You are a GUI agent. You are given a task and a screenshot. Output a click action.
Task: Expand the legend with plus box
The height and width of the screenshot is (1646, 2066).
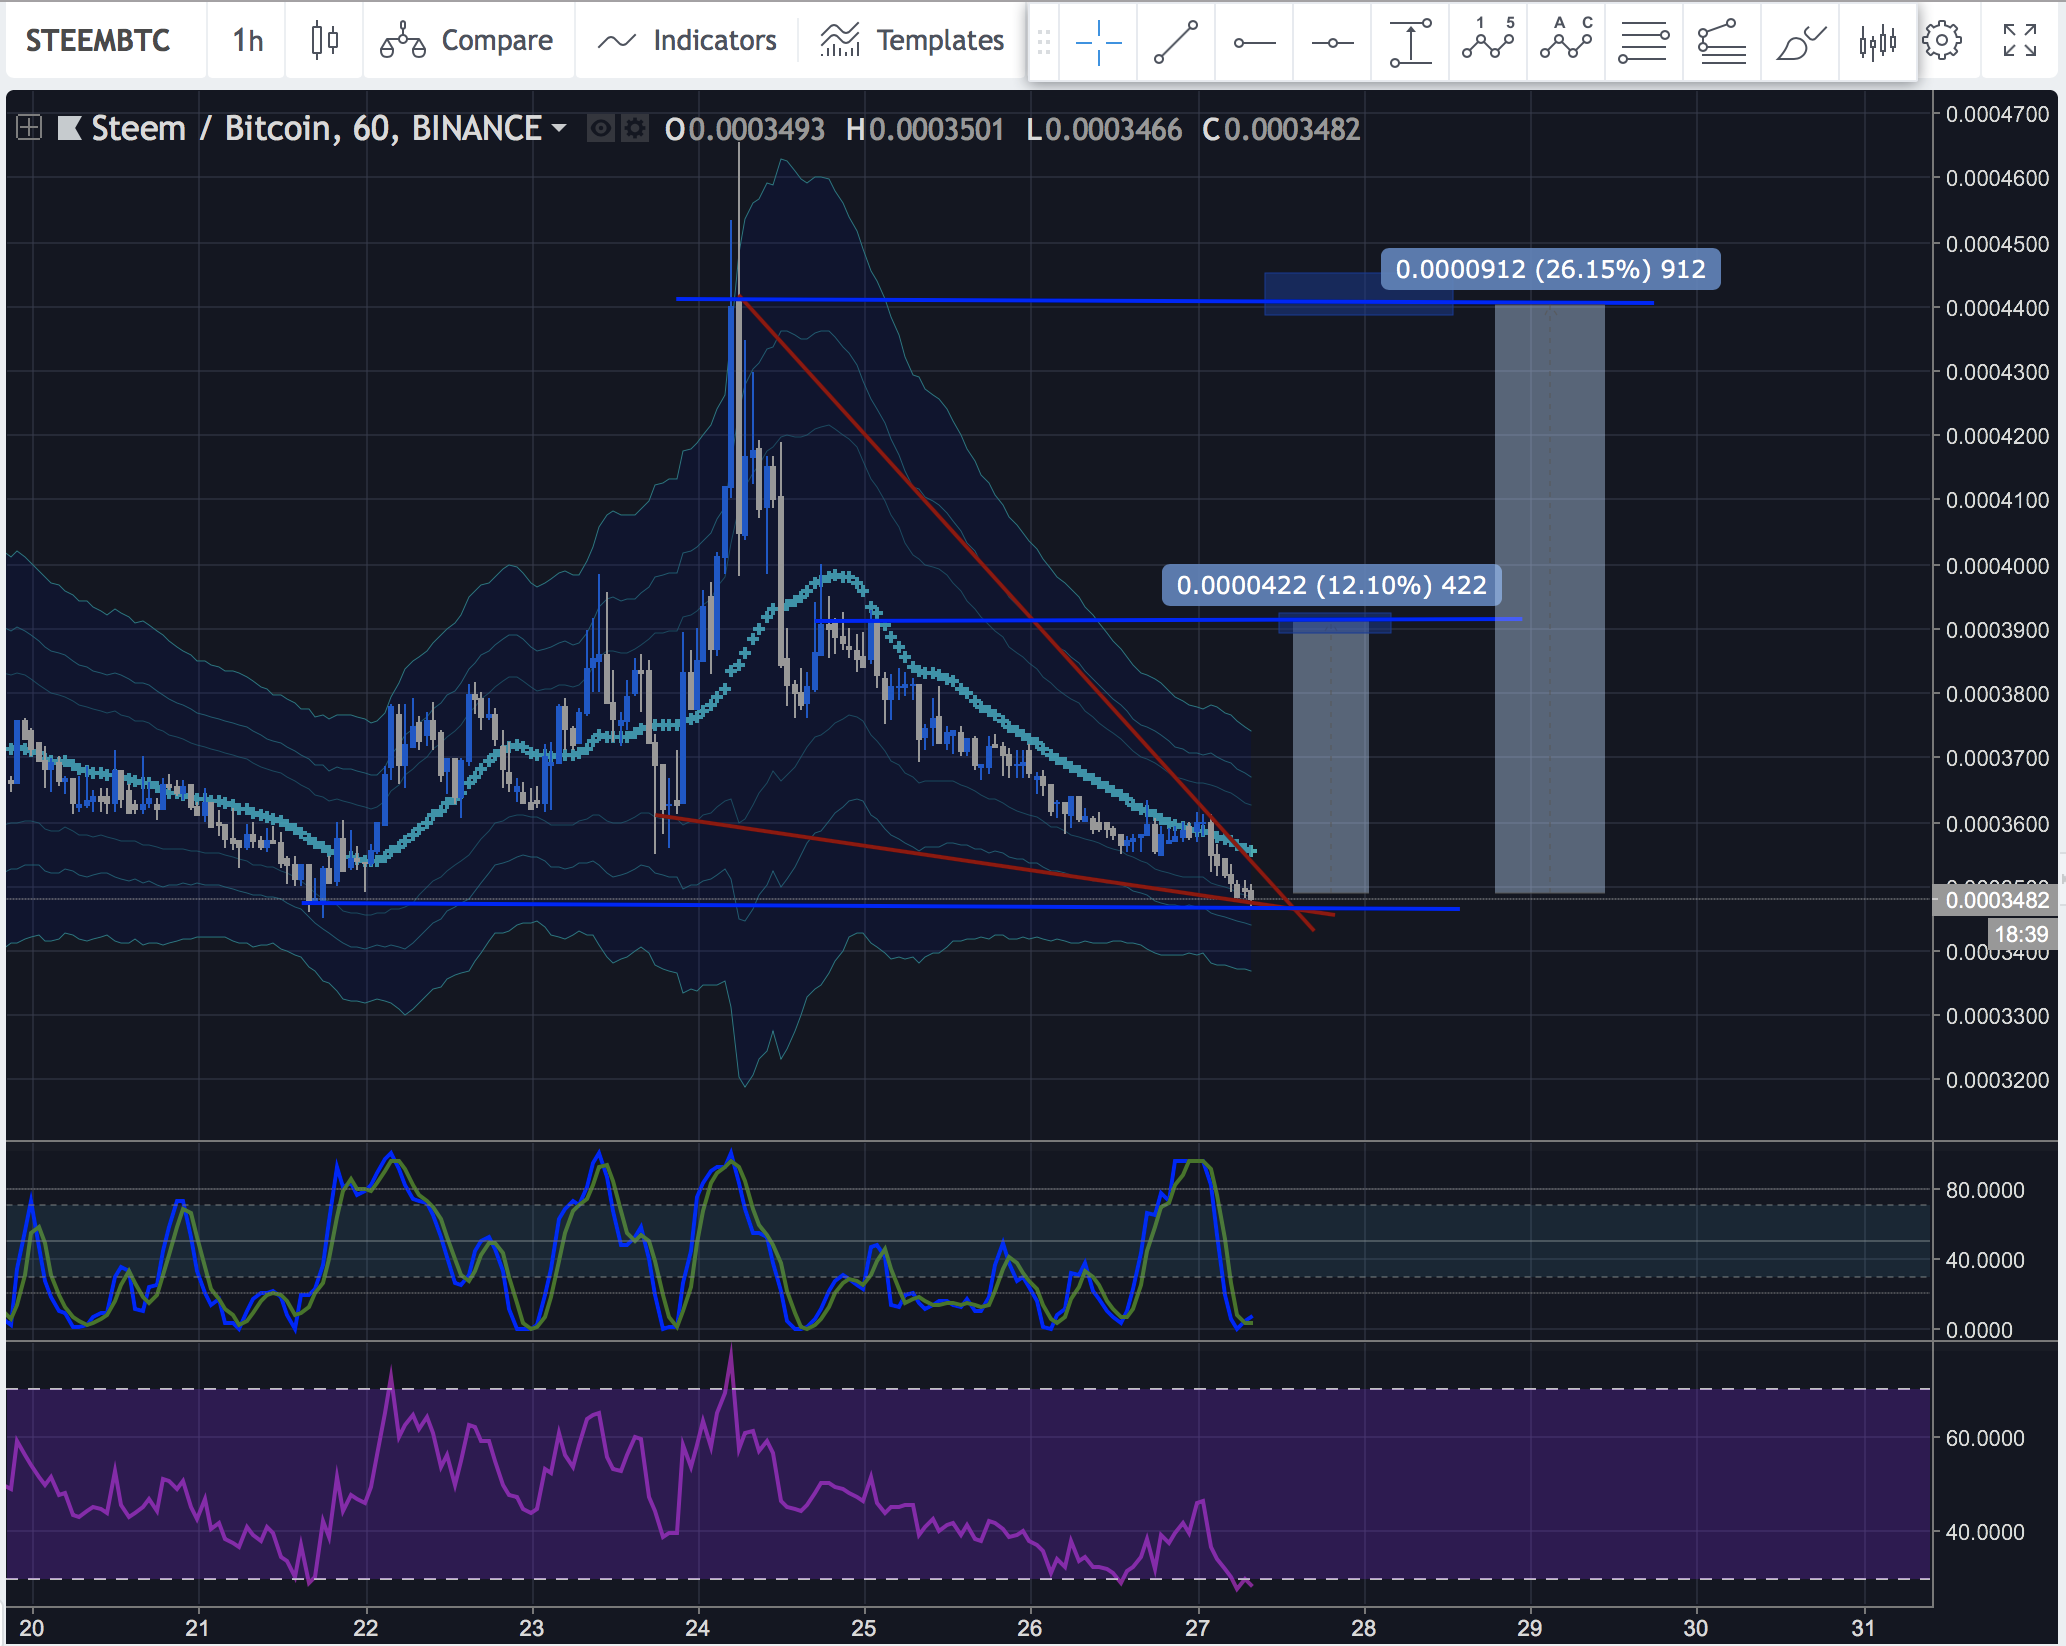click(x=29, y=128)
